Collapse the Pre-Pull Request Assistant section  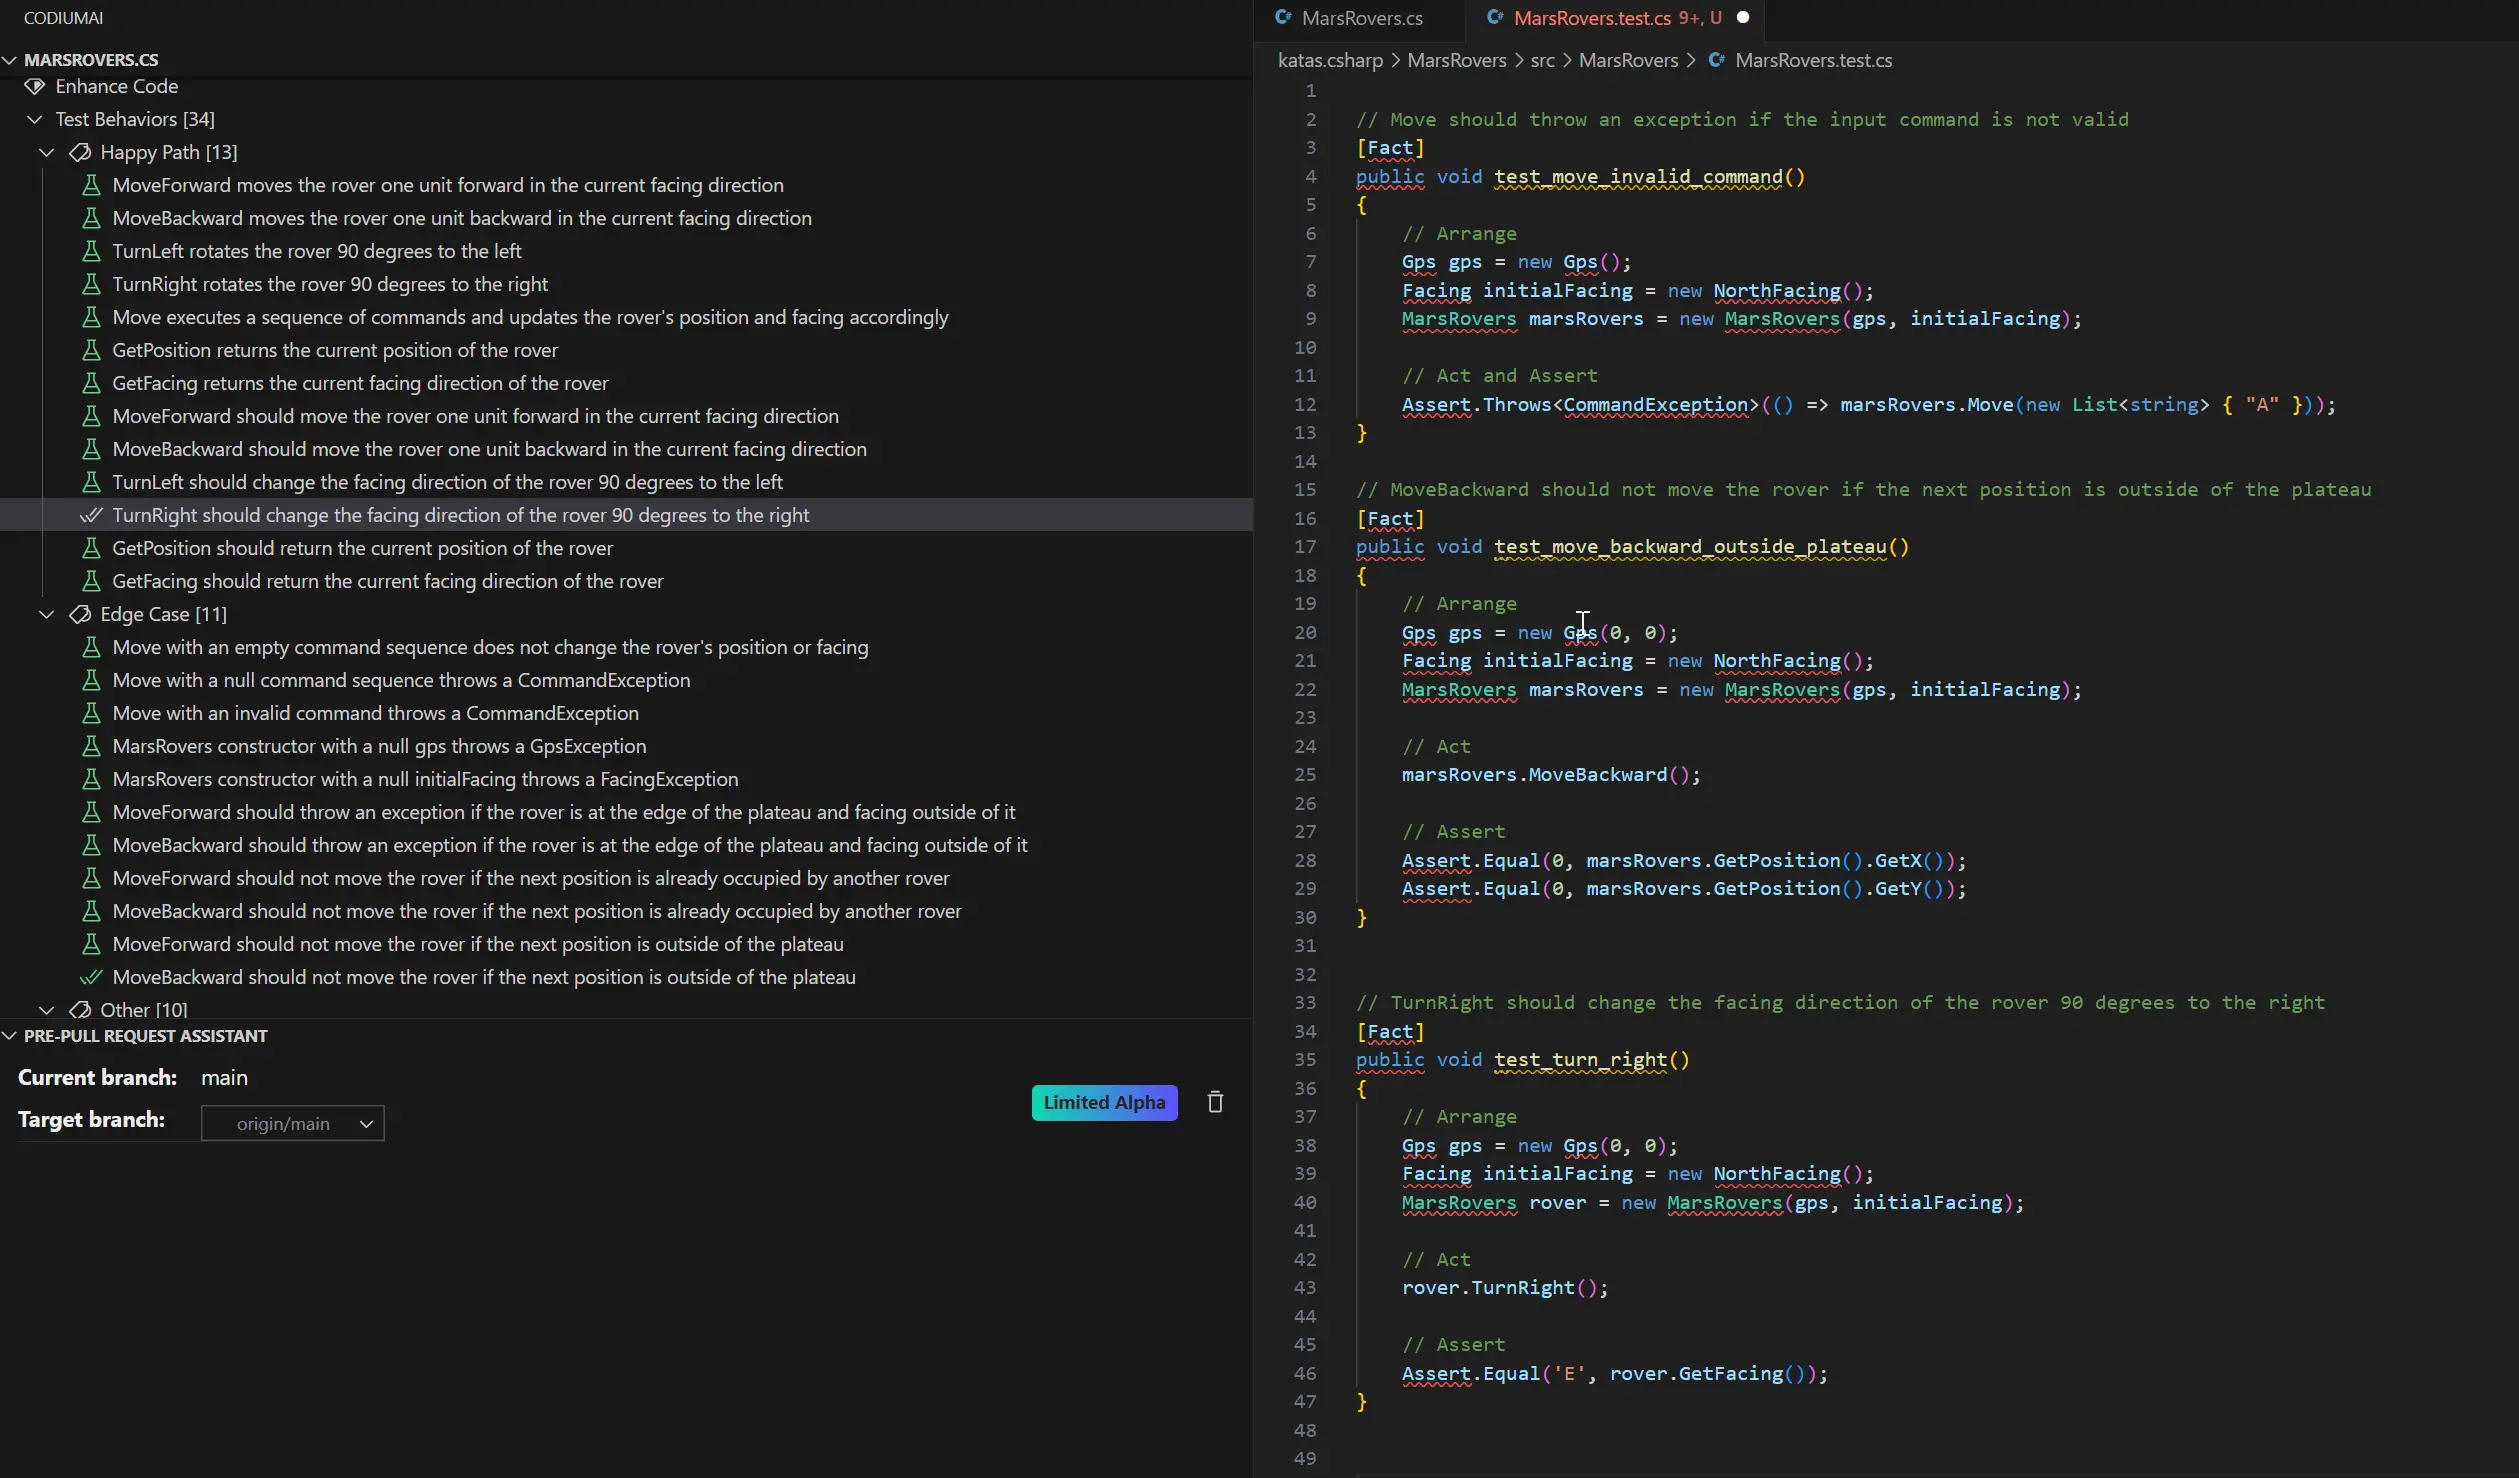[10, 1036]
